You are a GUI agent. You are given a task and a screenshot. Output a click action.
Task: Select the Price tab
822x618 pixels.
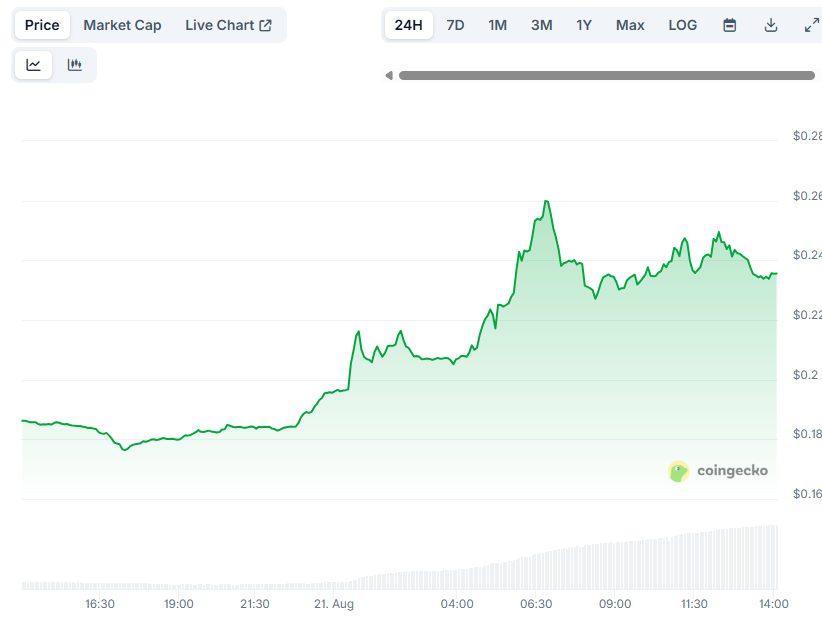(42, 25)
